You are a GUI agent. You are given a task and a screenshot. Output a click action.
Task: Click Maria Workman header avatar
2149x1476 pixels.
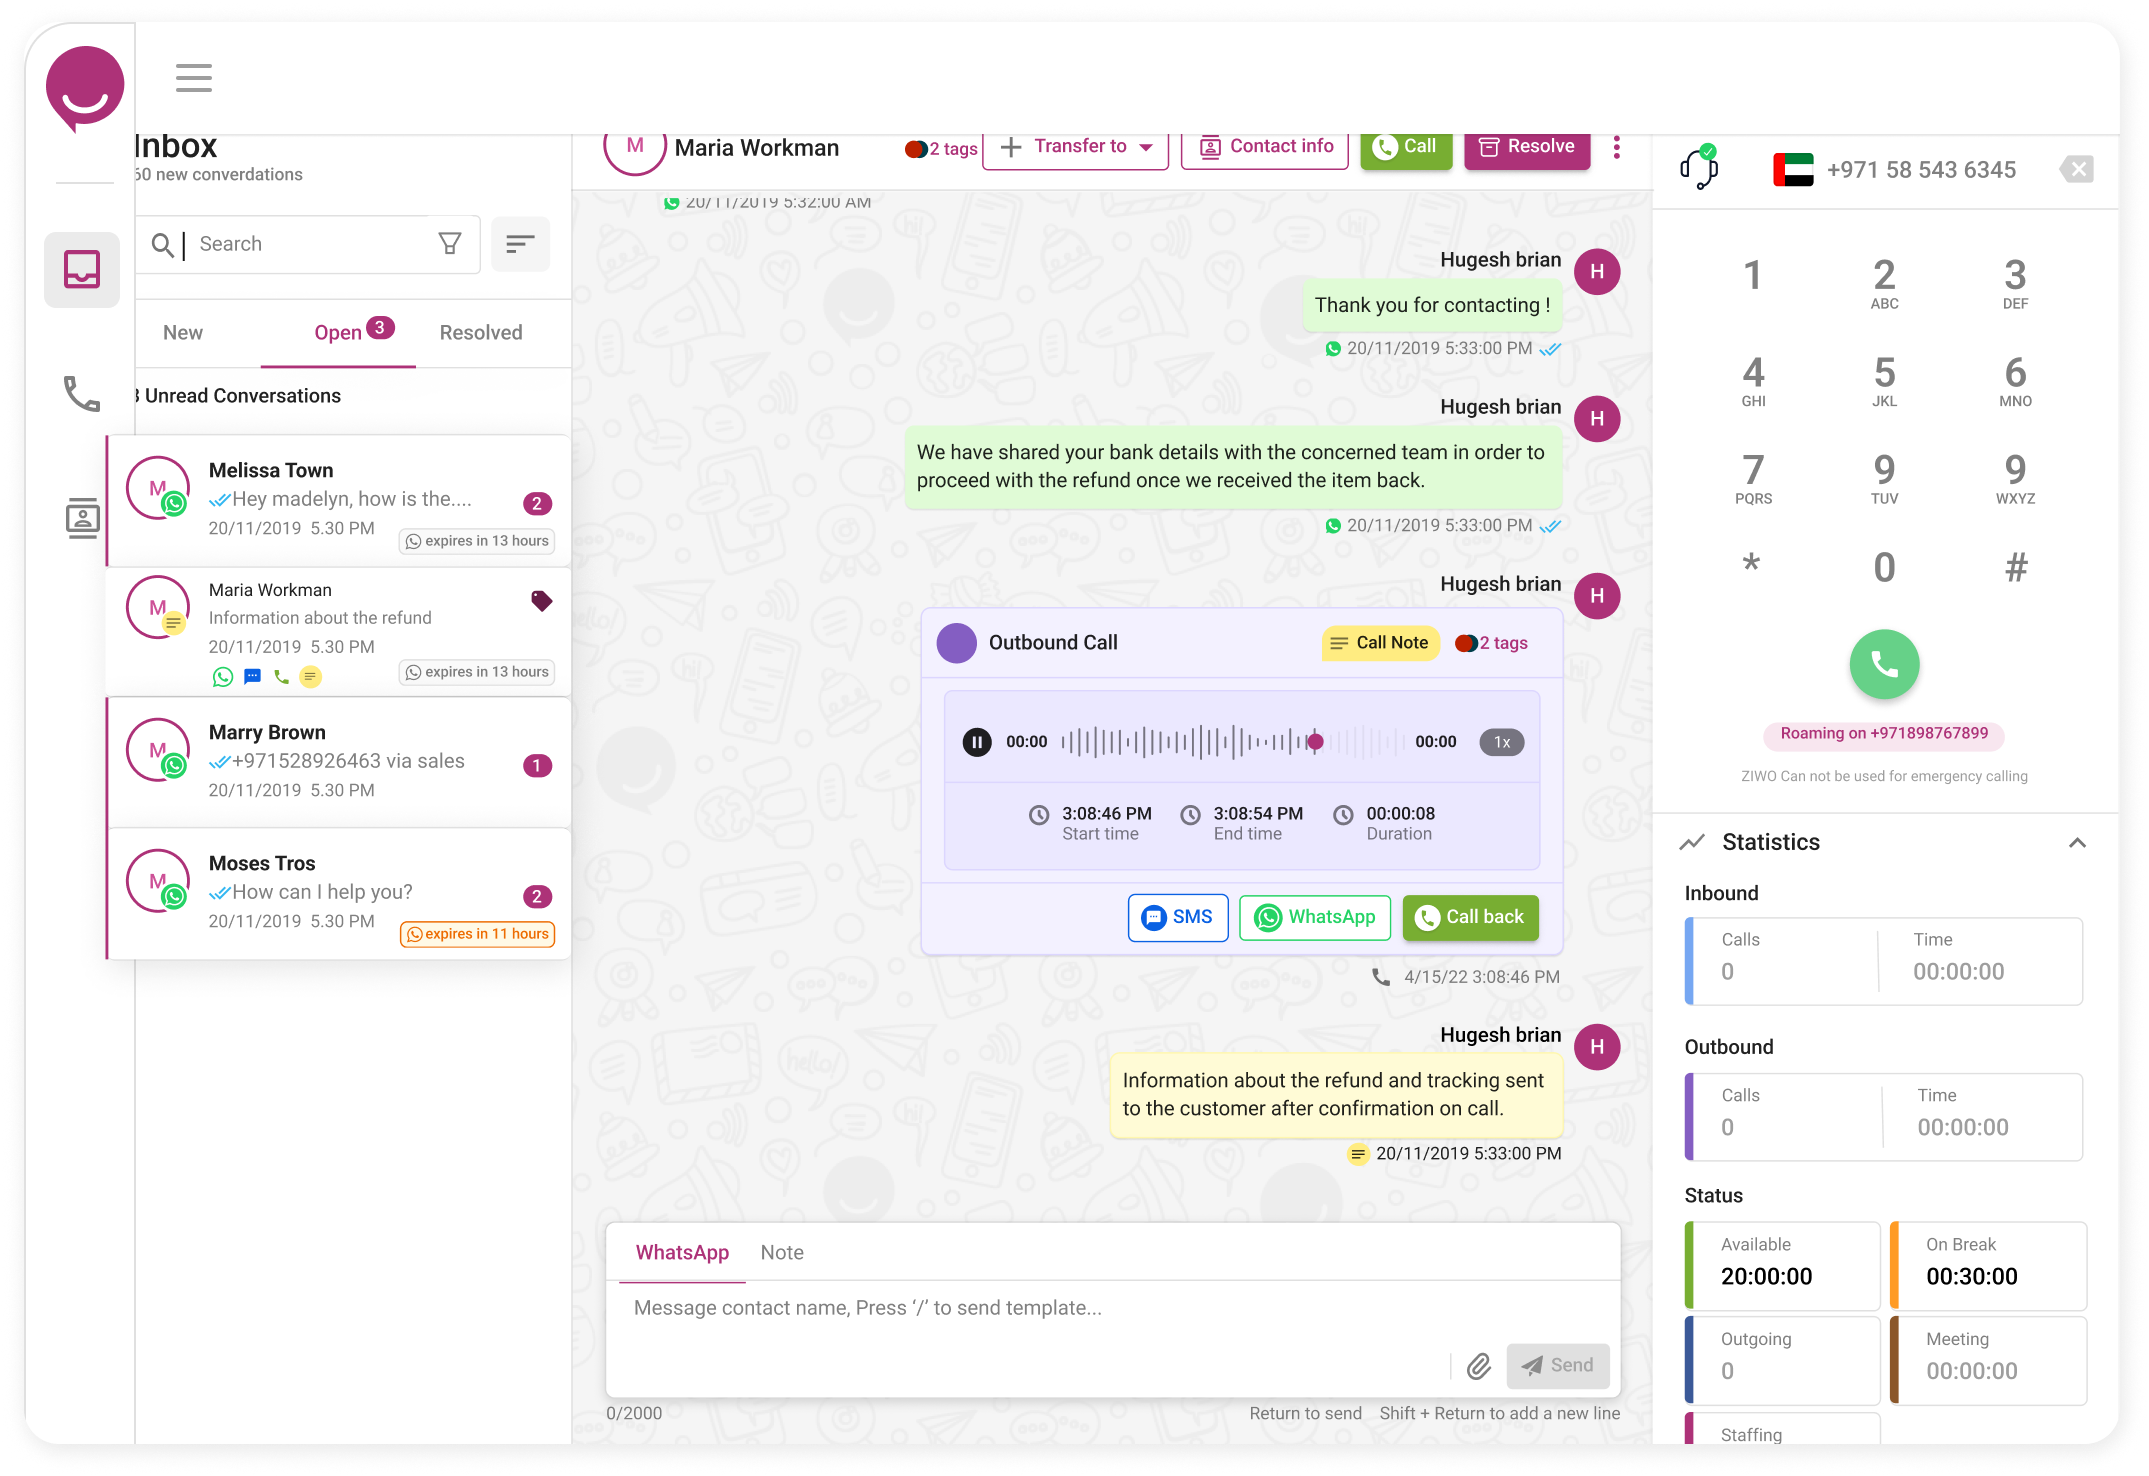tap(635, 147)
